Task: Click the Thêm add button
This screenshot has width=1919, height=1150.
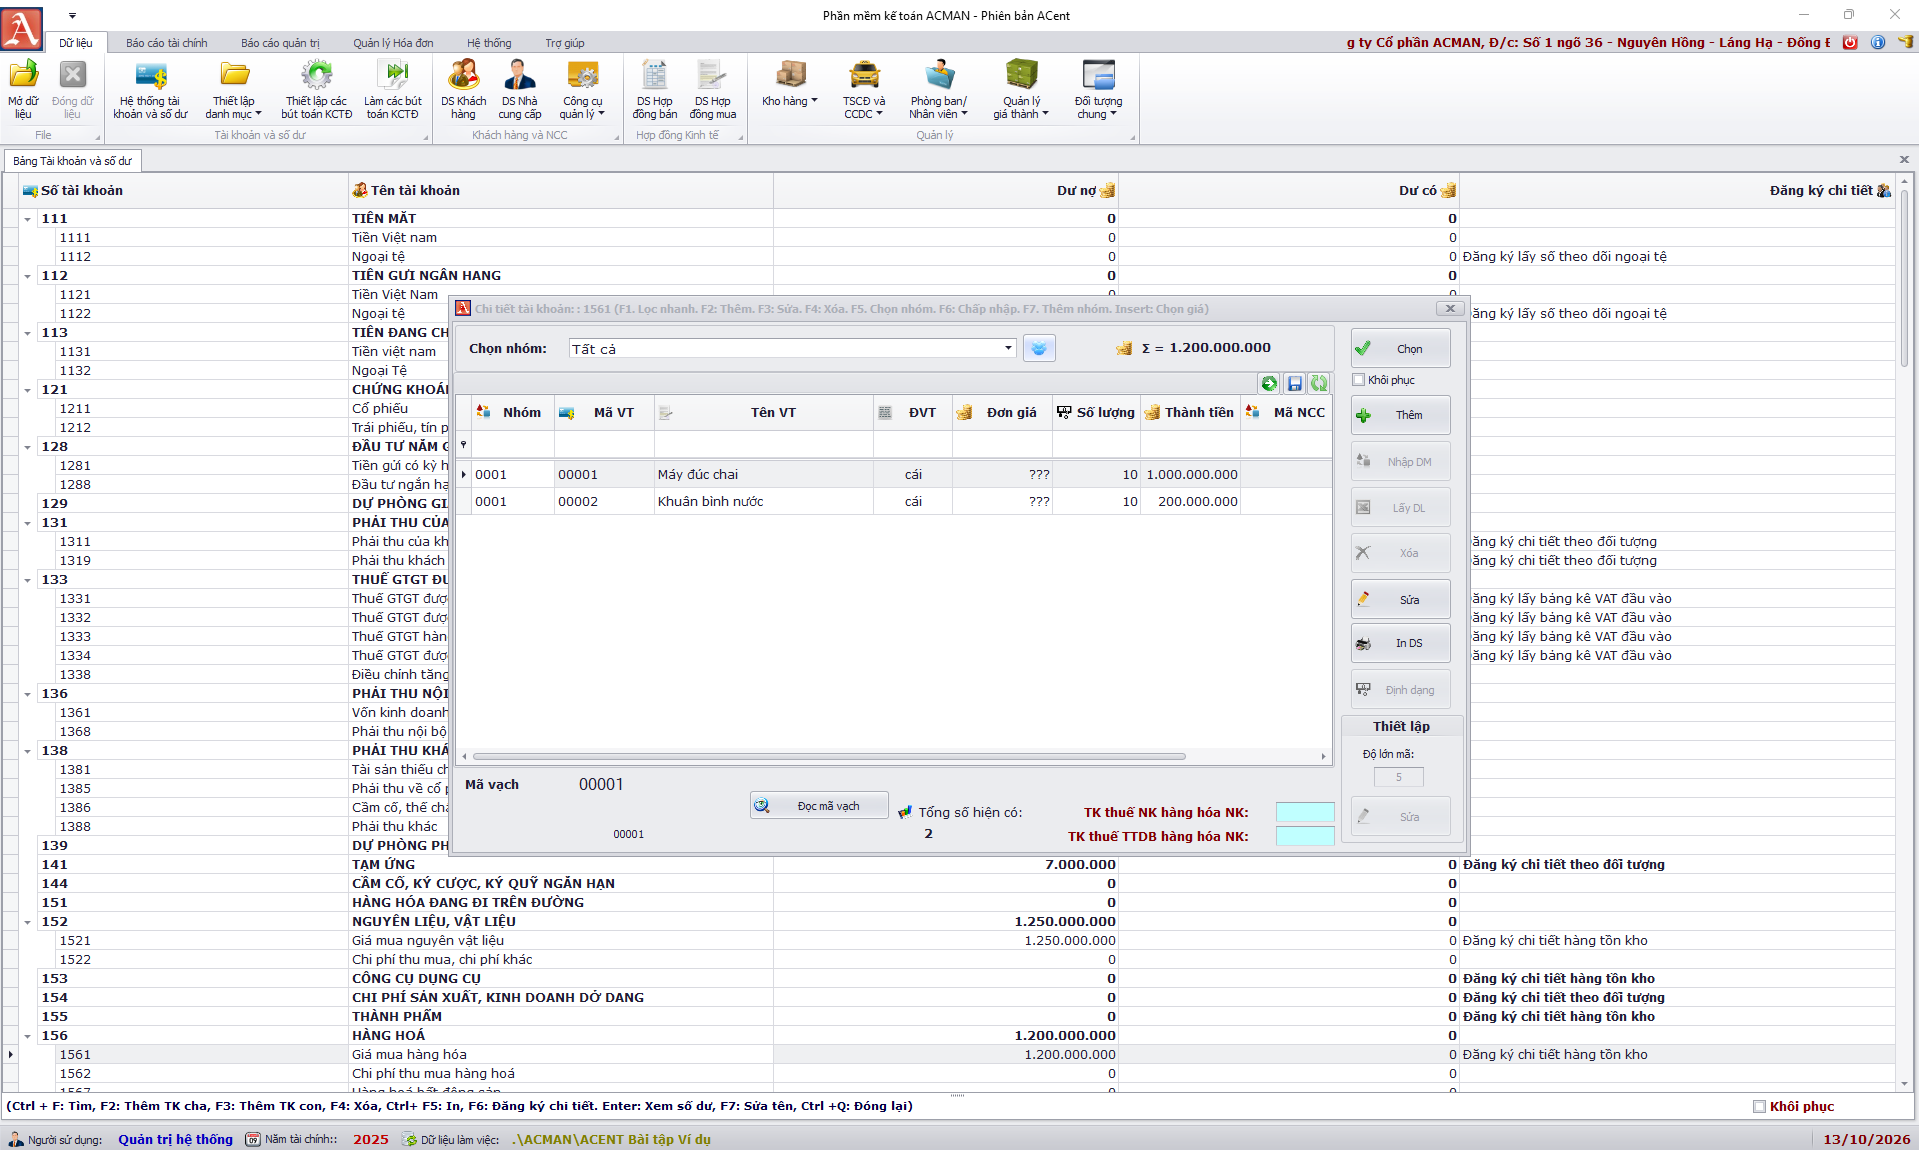Action: (x=1400, y=415)
